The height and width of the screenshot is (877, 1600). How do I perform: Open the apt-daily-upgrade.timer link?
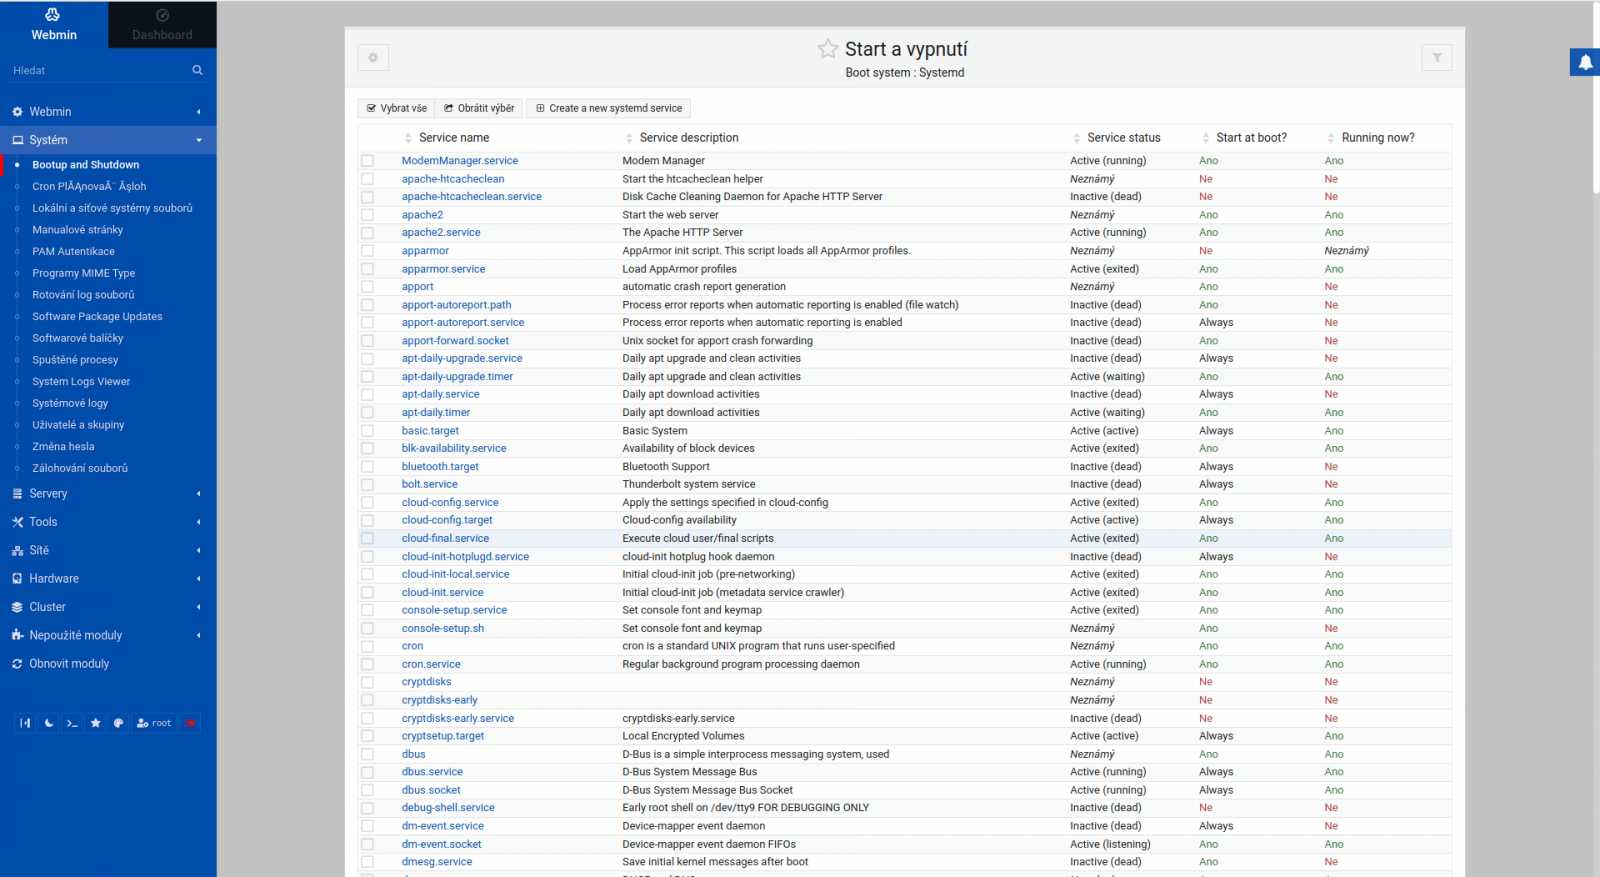click(x=457, y=377)
